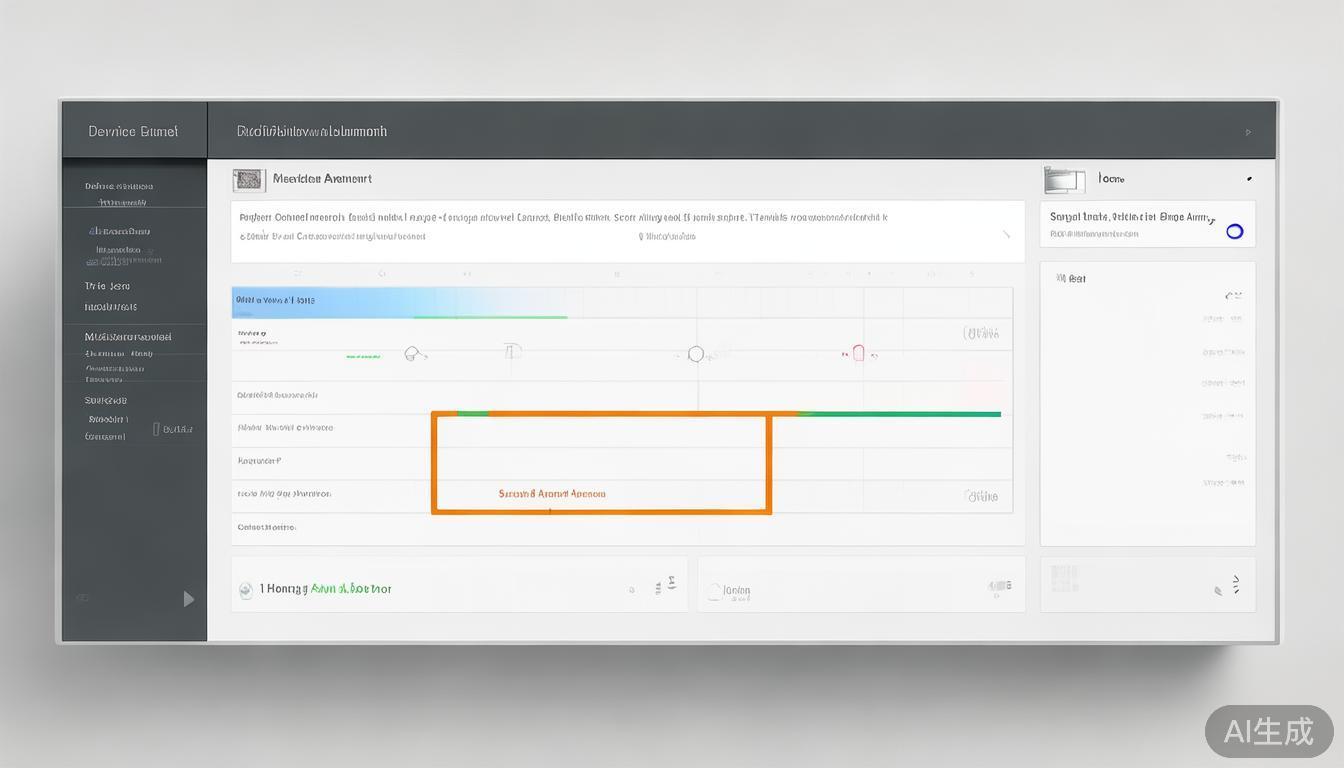Toggle the blue circle radio button in right panel

pos(1234,231)
